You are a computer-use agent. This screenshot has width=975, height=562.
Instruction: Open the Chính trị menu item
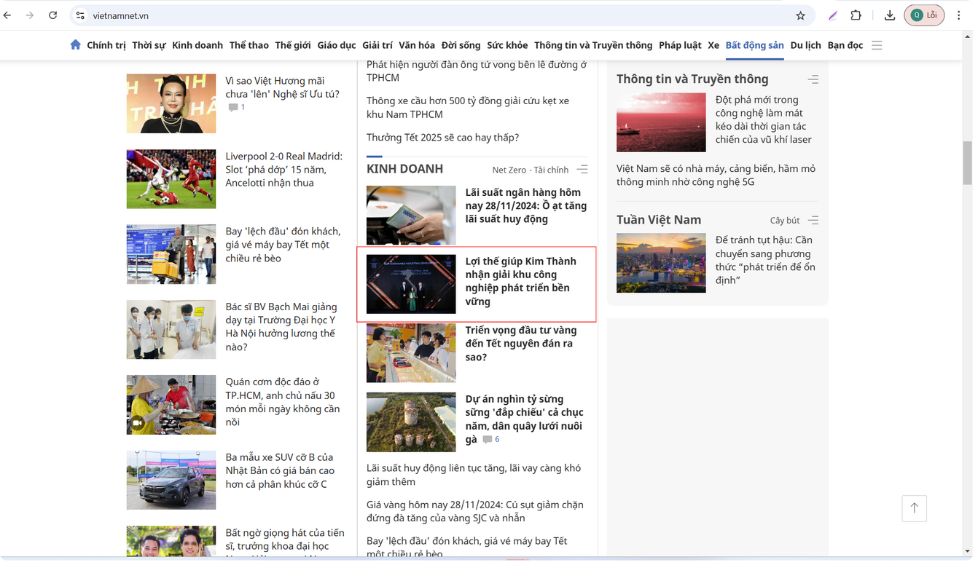pyautogui.click(x=106, y=45)
